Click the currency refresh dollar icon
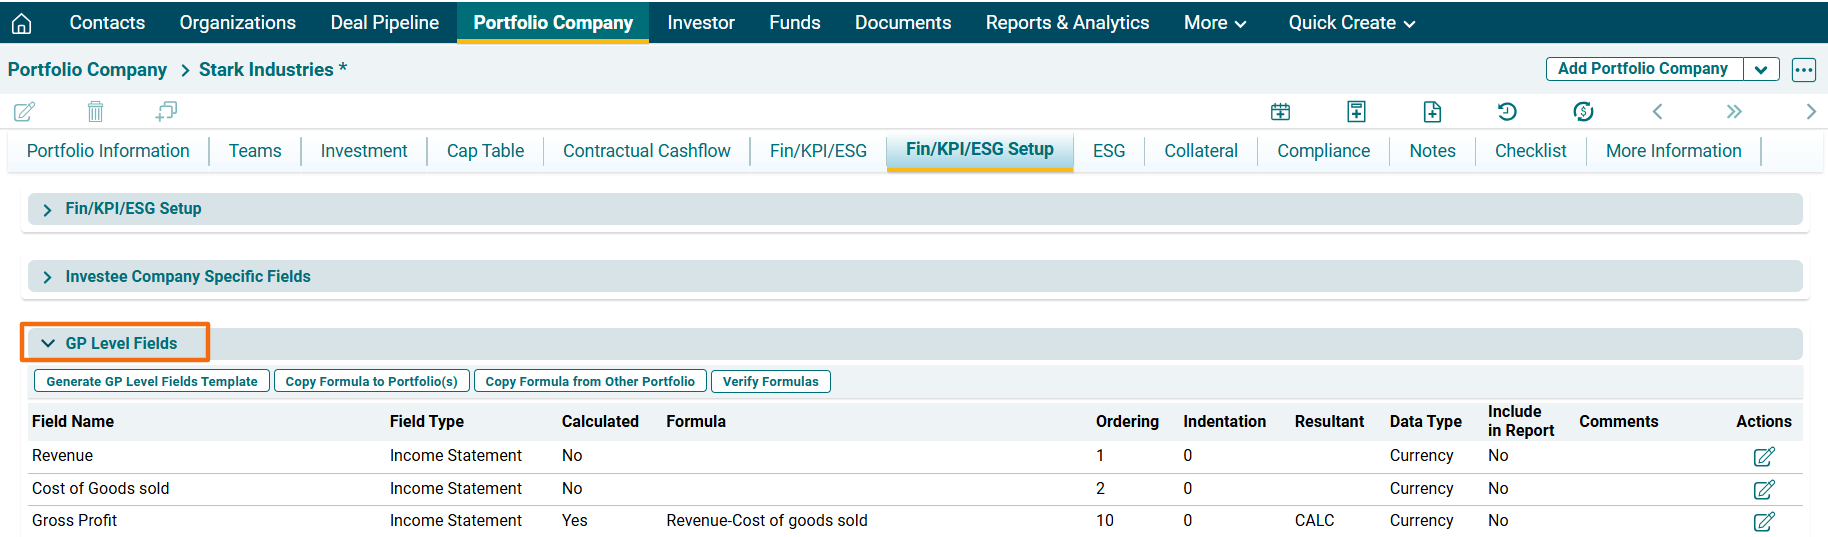The image size is (1828, 537). [x=1583, y=111]
